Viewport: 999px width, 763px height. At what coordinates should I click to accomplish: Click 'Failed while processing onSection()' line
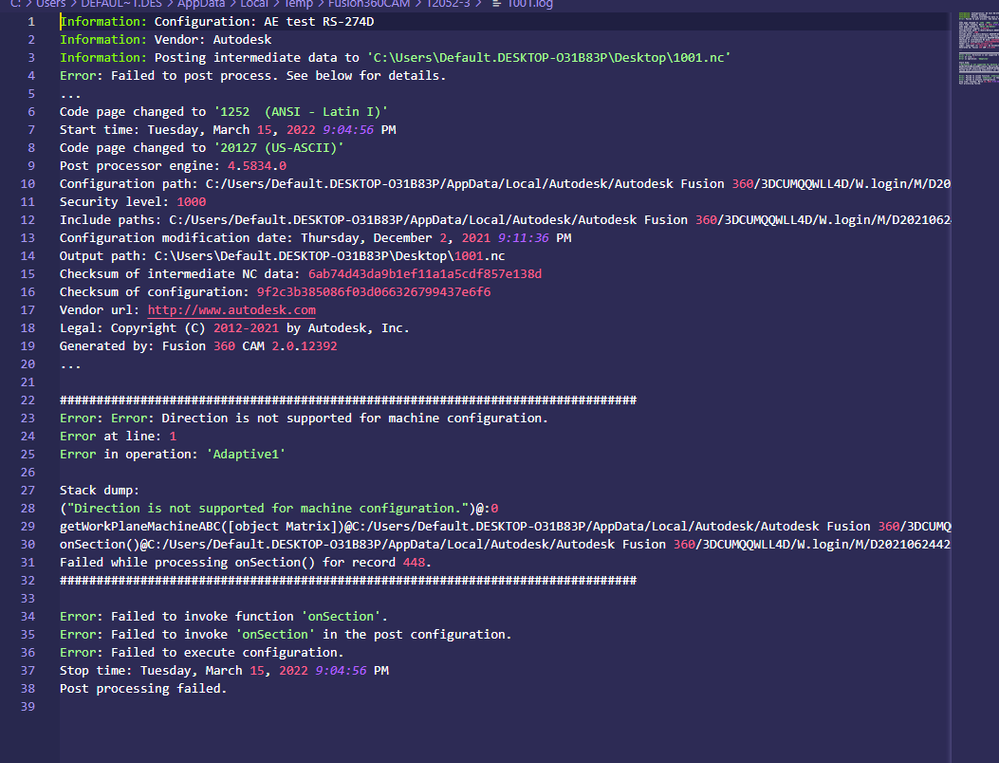tap(245, 562)
